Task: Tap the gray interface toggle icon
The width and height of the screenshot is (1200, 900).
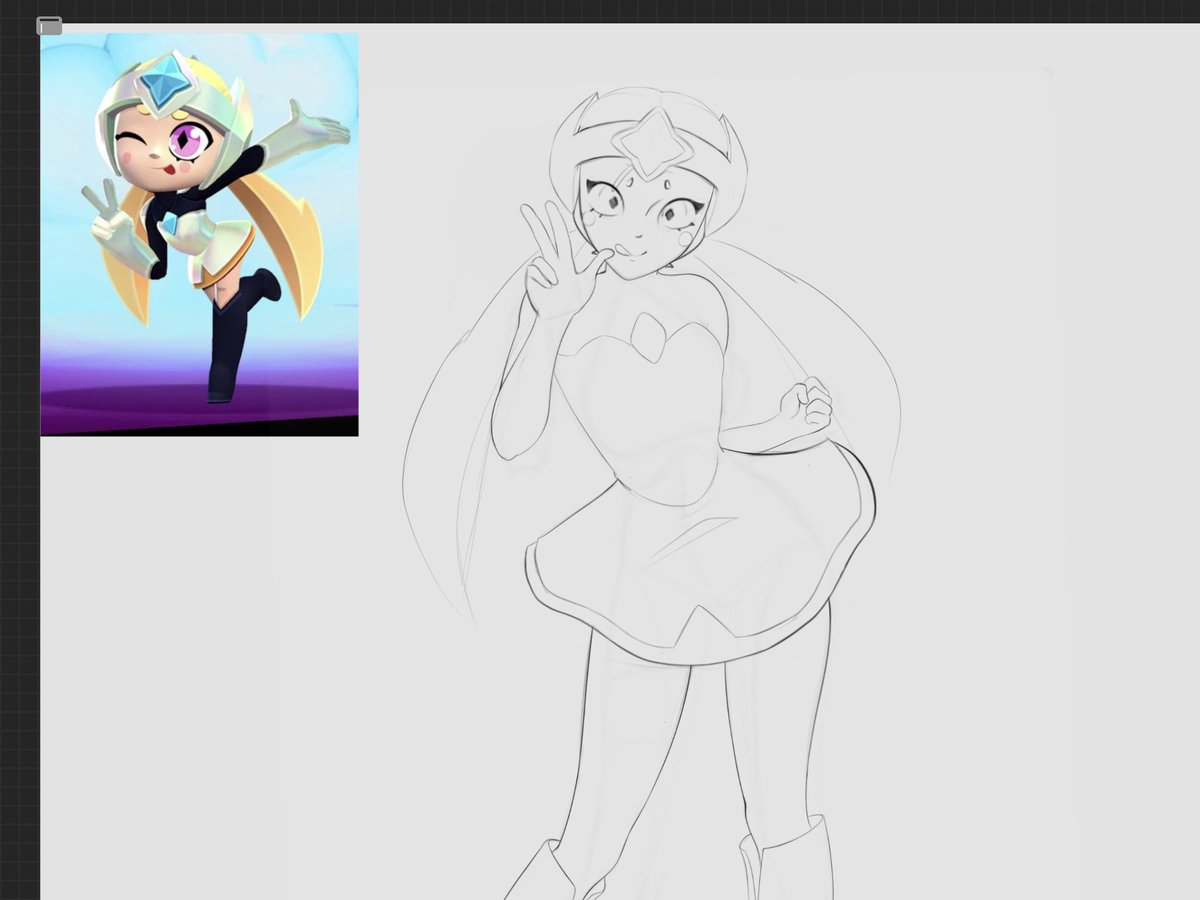Action: click(49, 26)
